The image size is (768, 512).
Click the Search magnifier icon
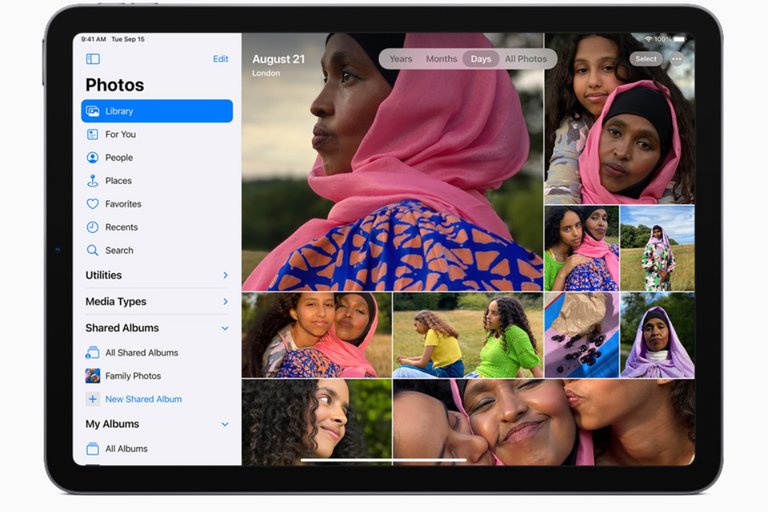pyautogui.click(x=93, y=250)
